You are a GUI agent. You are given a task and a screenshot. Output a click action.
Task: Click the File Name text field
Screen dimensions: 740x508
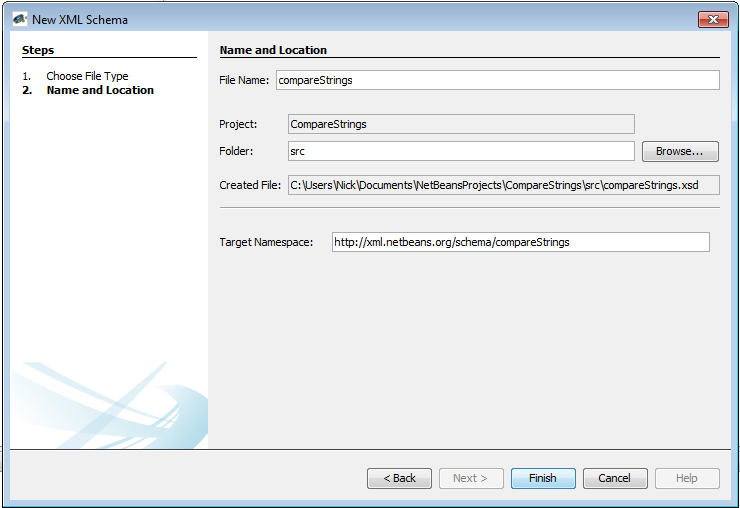tap(496, 80)
